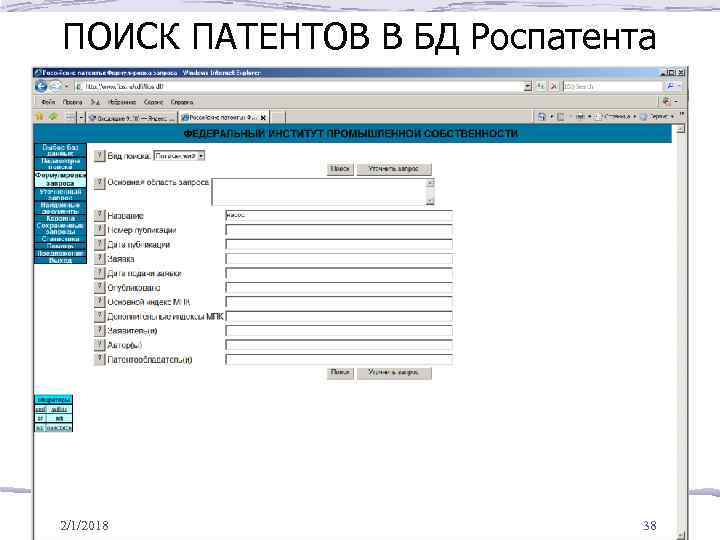720x540 pixels.
Task: Open the Home icon in command bar
Action: 541,117
